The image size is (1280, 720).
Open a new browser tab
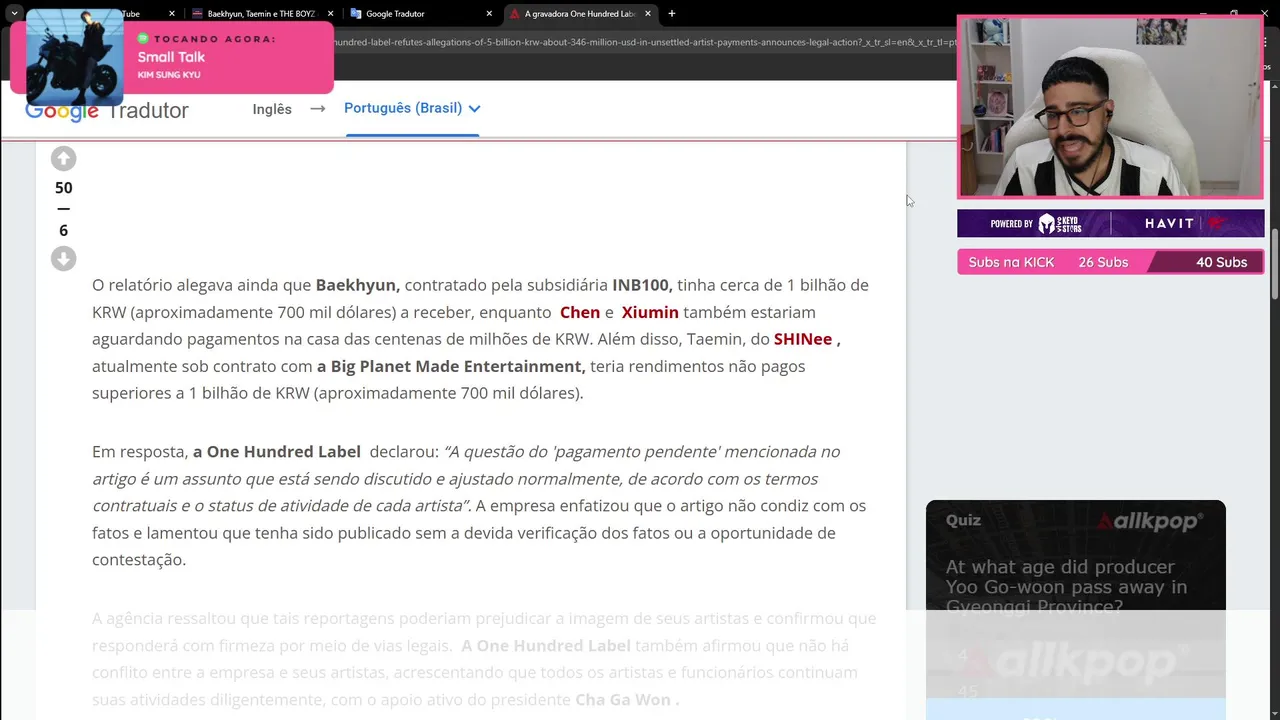(x=672, y=14)
